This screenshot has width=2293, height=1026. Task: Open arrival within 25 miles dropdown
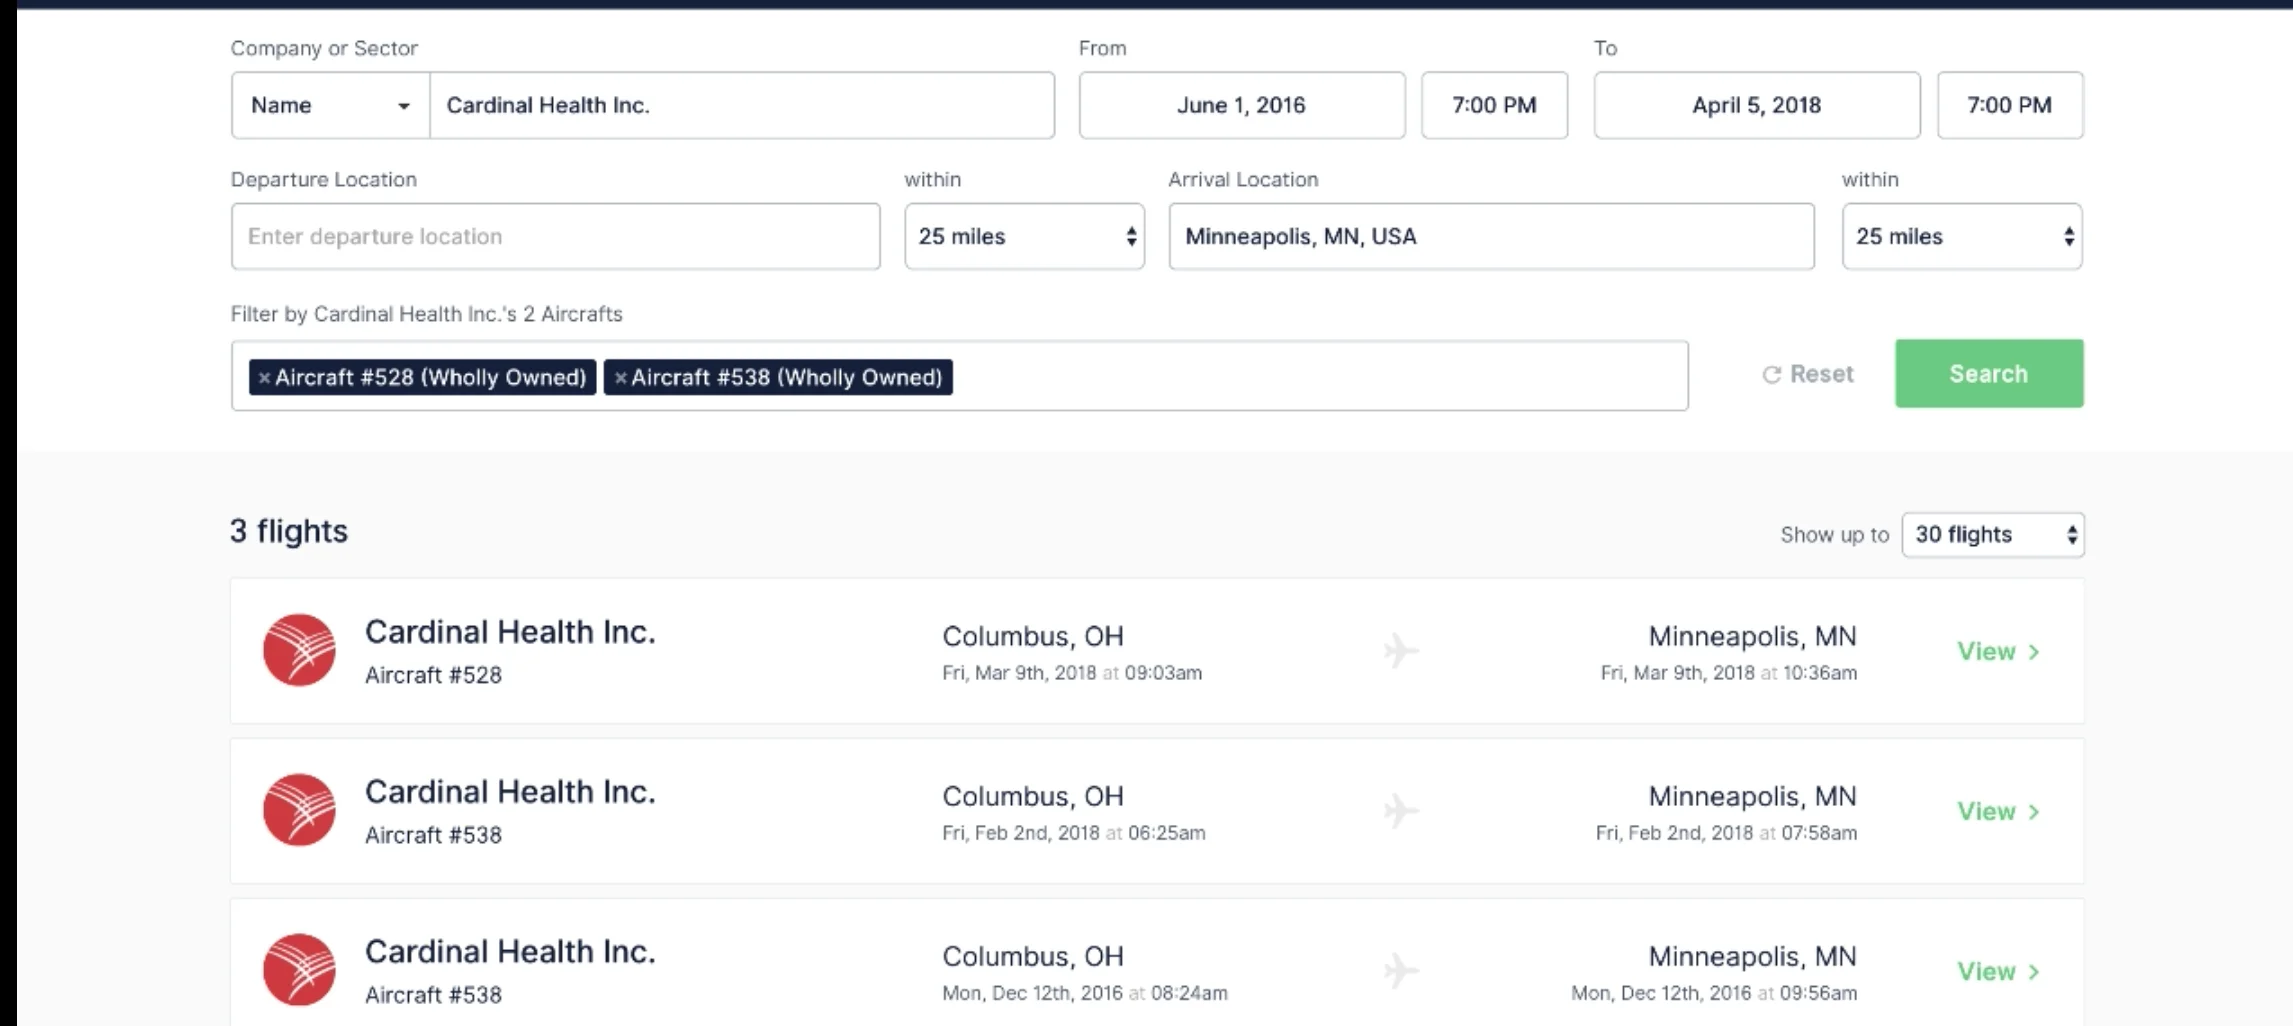1962,236
